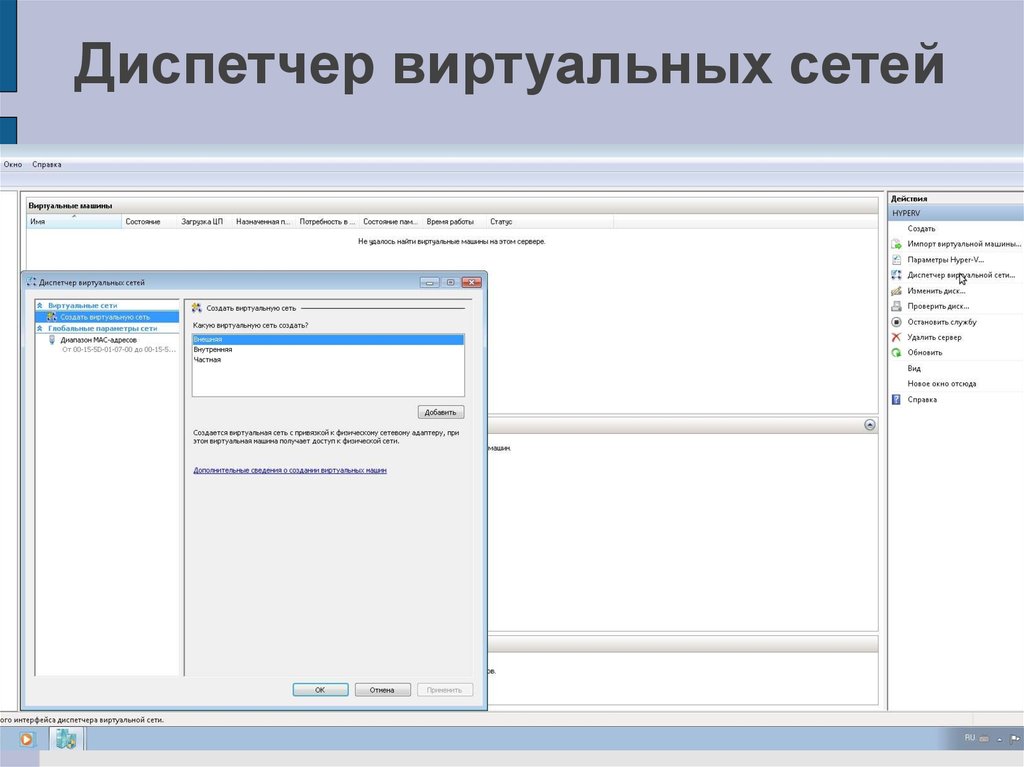Click the Action Center flag icon in the tray
1024x767 pixels.
[1016, 739]
